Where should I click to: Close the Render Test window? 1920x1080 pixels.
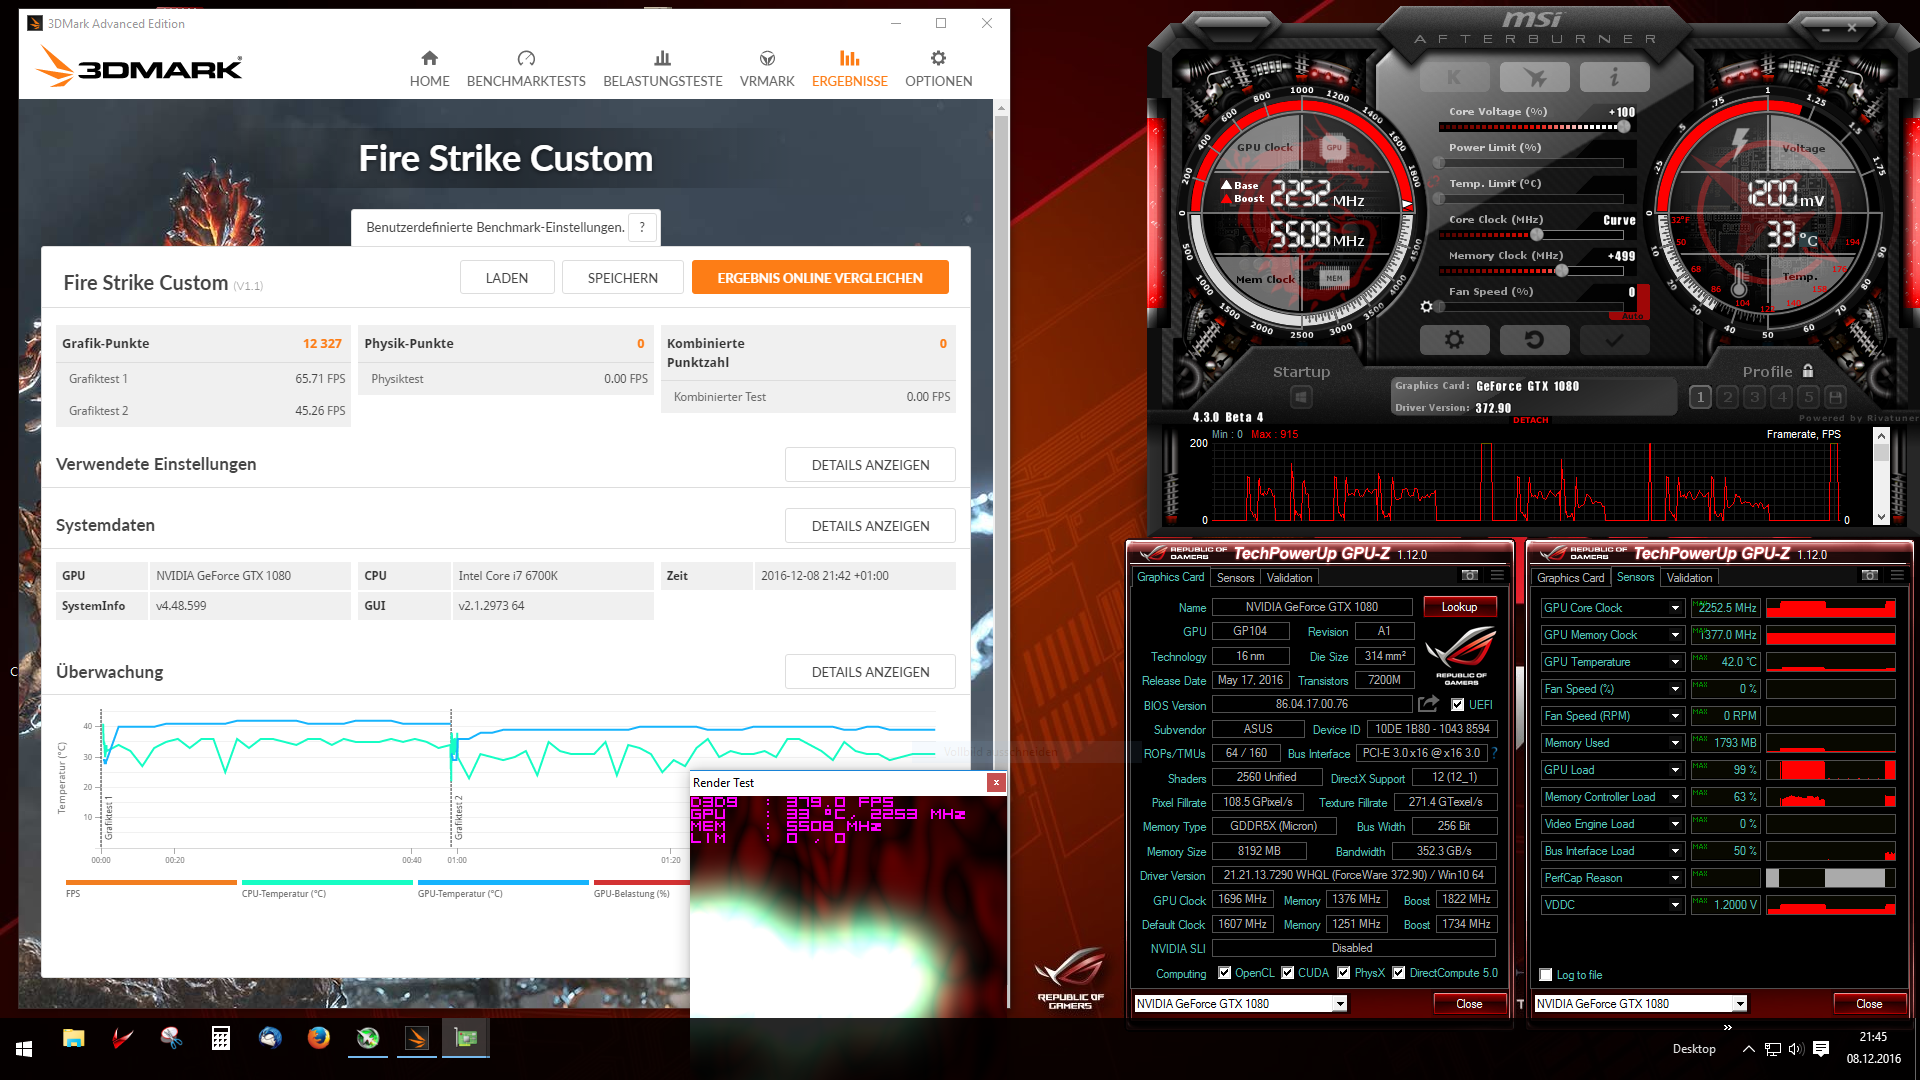pos(996,783)
